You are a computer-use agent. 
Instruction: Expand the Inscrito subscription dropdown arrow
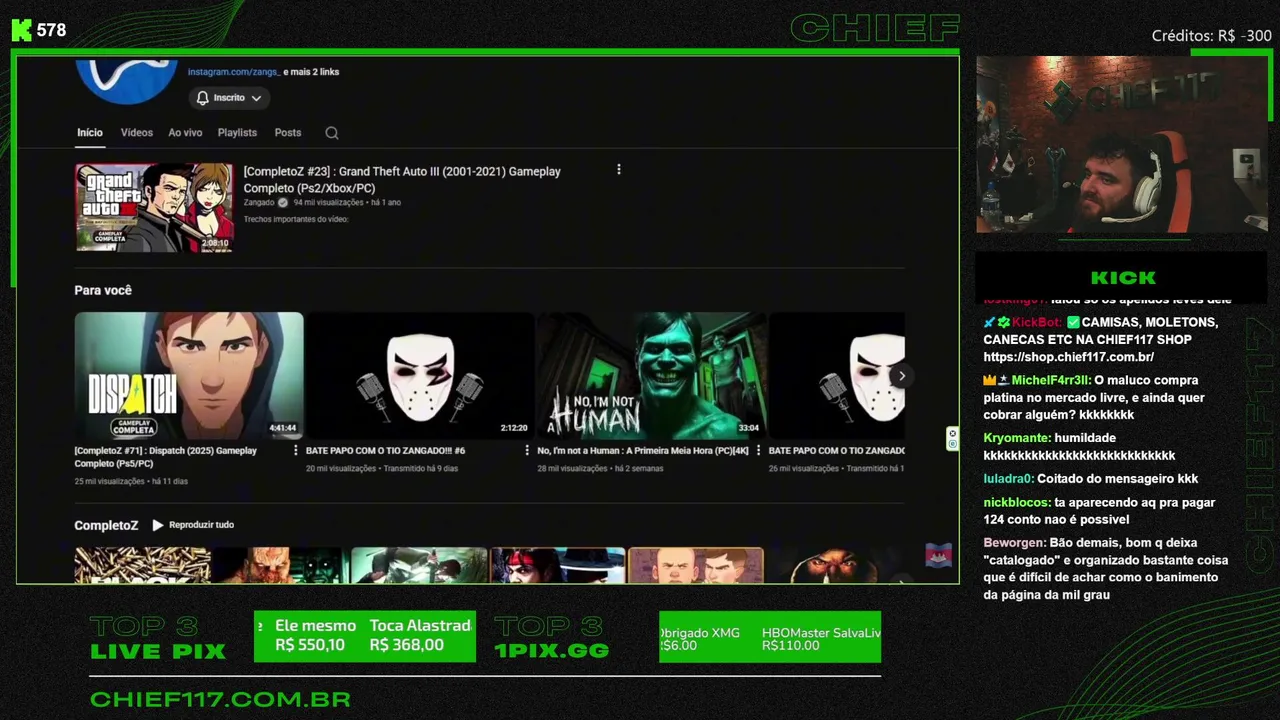(256, 98)
